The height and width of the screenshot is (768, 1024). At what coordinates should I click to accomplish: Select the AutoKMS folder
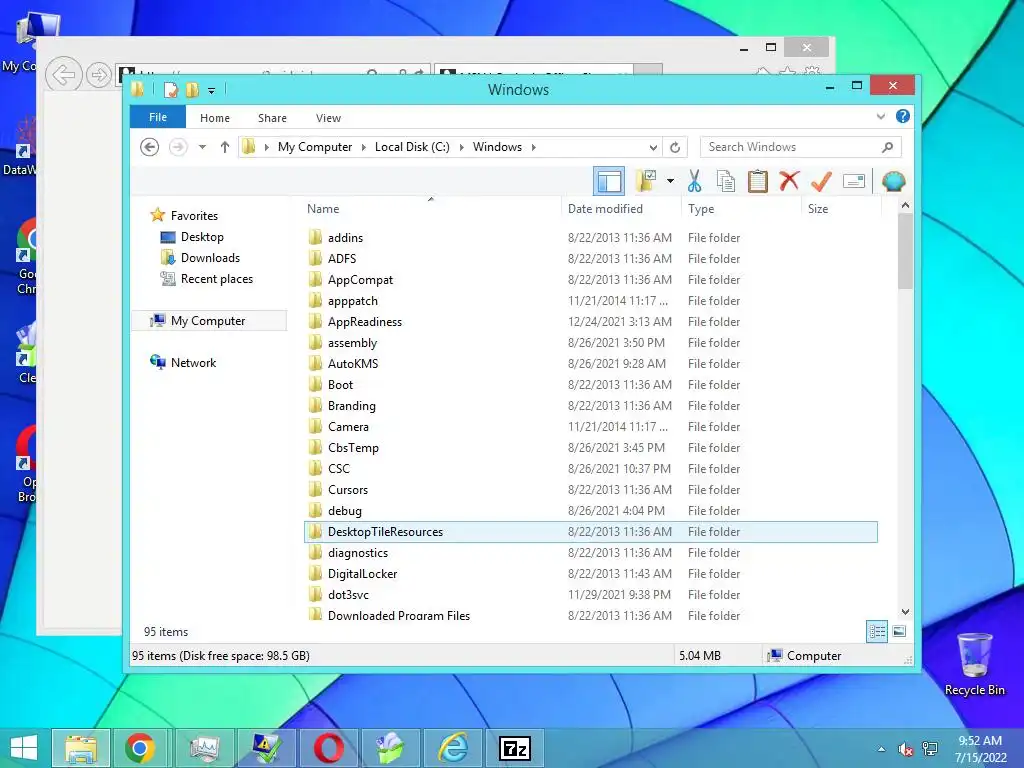(x=590, y=364)
